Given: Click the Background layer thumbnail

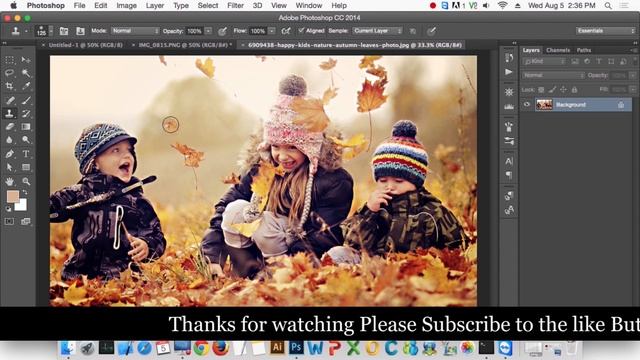Looking at the screenshot, I should [x=544, y=104].
